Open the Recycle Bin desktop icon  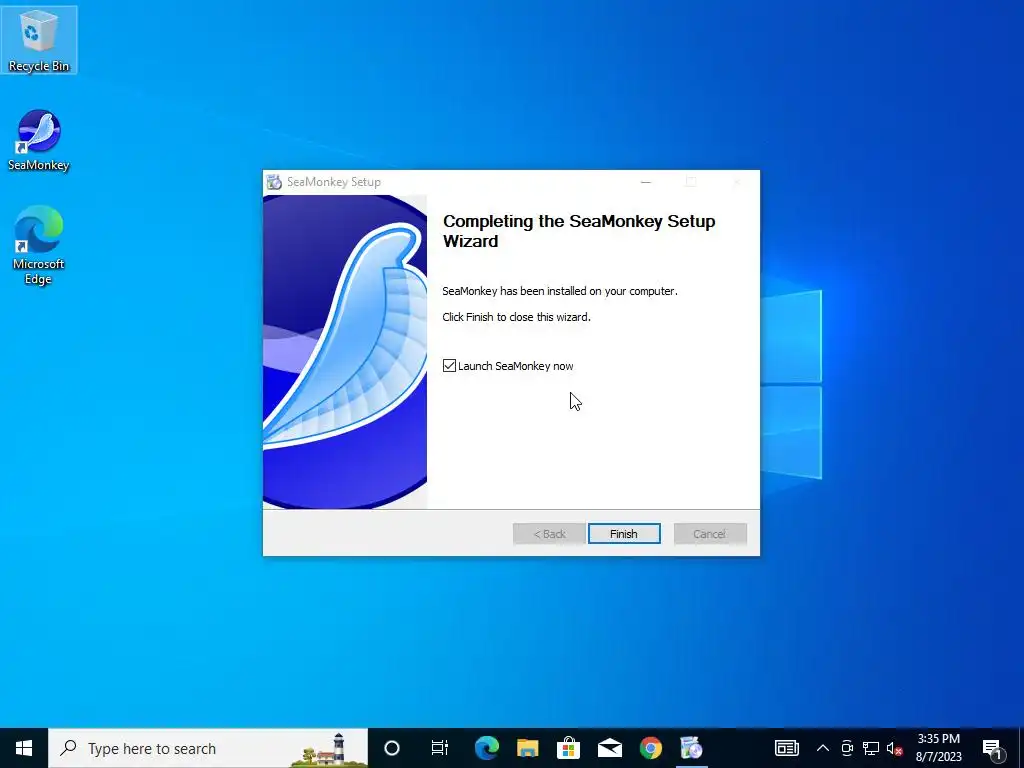point(39,40)
